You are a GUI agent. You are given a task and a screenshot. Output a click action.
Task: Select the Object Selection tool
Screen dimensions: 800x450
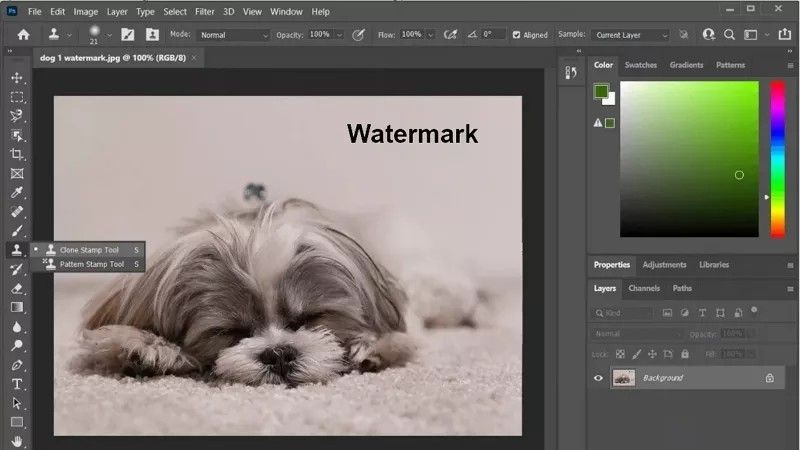point(17,135)
